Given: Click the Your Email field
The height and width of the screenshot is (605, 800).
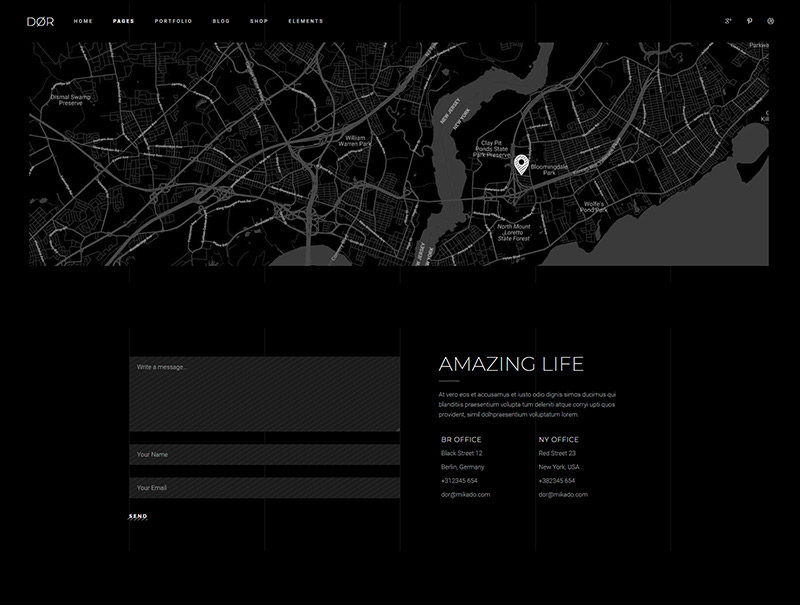Looking at the screenshot, I should pos(264,488).
